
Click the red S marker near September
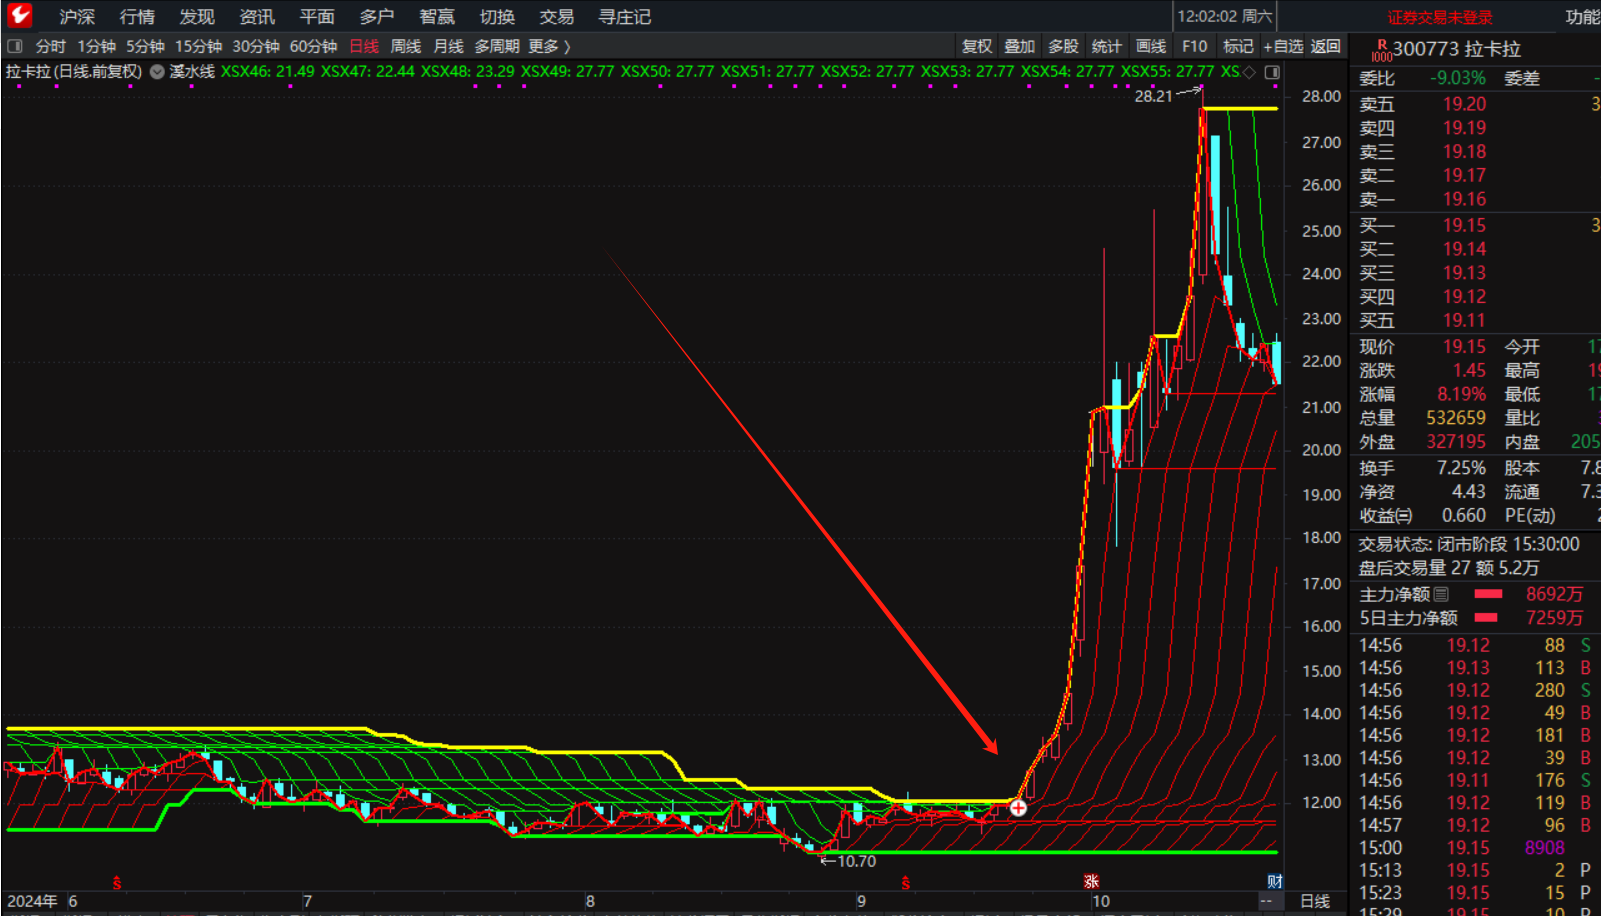(x=906, y=883)
